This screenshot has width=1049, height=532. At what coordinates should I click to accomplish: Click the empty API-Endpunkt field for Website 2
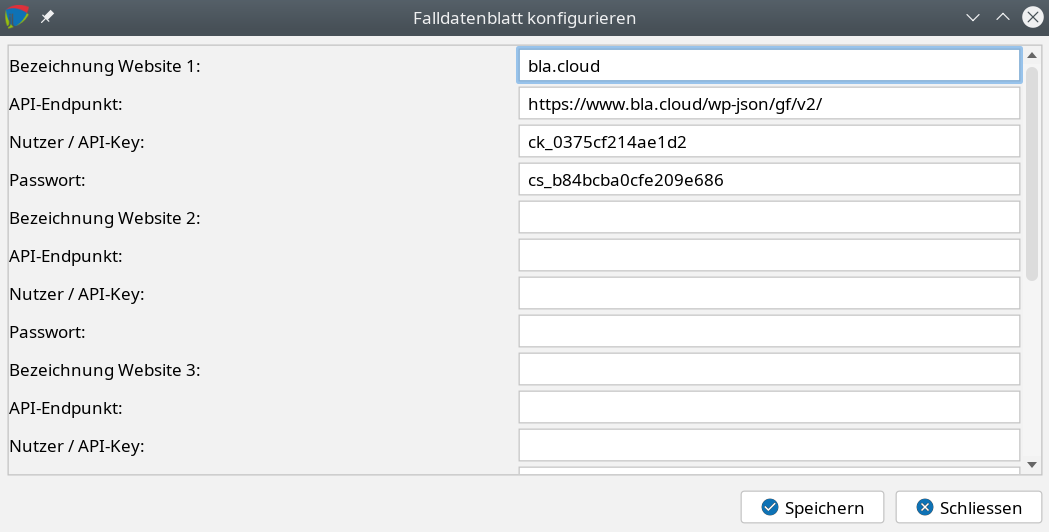pos(768,256)
